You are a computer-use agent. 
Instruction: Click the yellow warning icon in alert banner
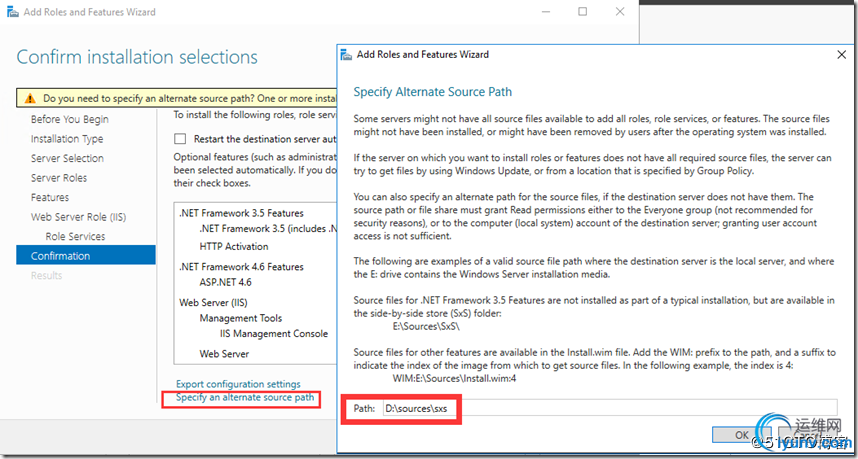pos(30,99)
